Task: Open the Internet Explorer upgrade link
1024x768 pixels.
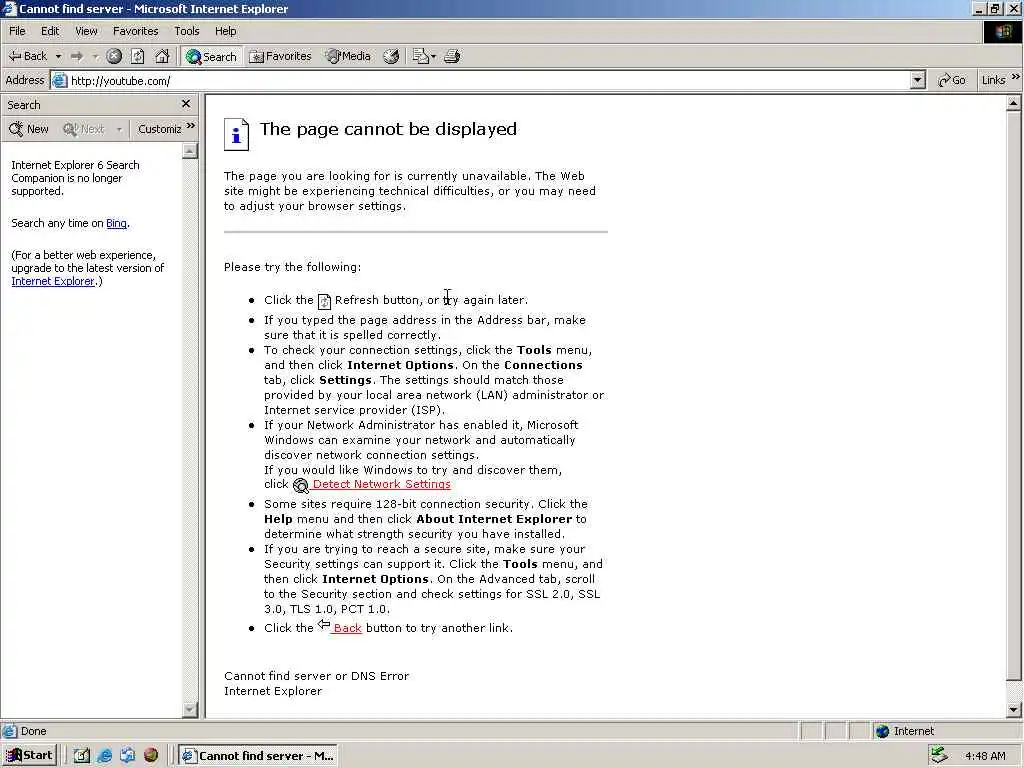Action: coord(53,281)
